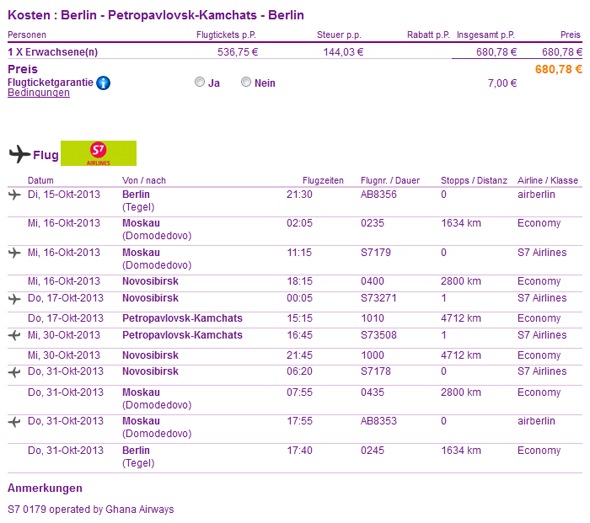Image resolution: width=590 pixels, height=523 pixels.
Task: Click plane icon on Novosibirsk 06:20 departure row
Action: (x=14, y=372)
